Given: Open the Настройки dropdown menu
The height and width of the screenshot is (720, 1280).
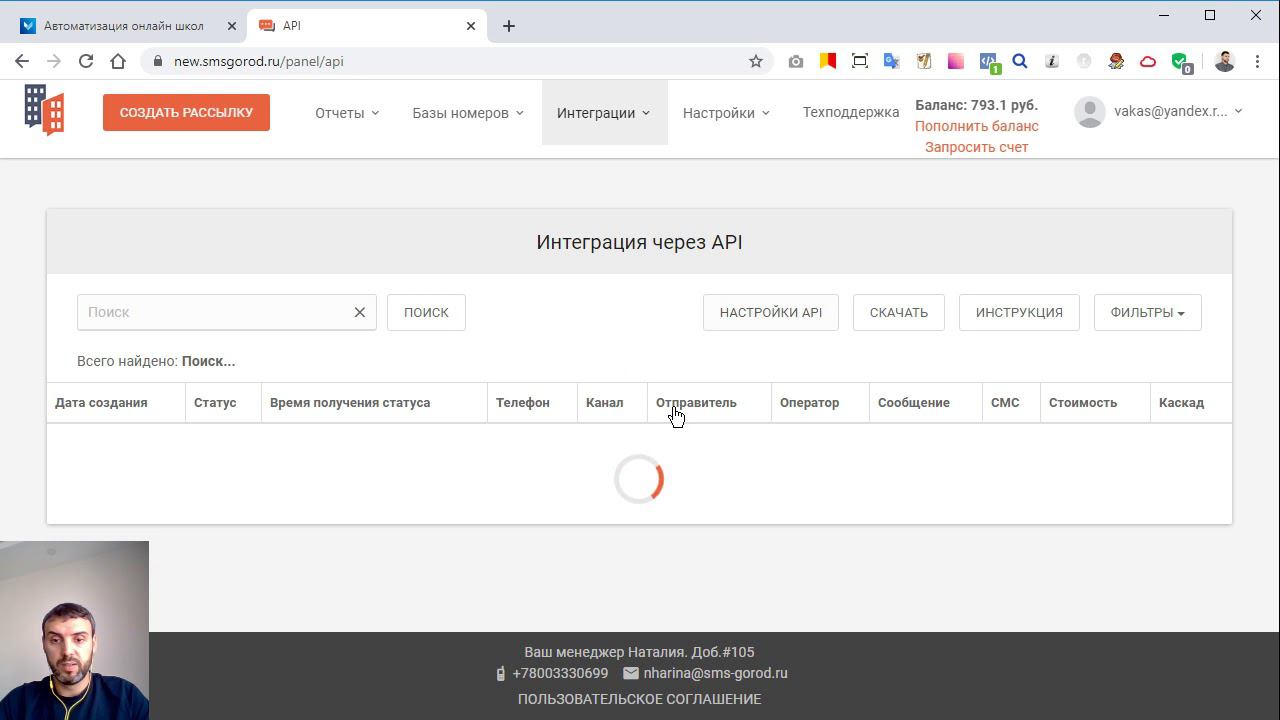Looking at the screenshot, I should point(726,113).
